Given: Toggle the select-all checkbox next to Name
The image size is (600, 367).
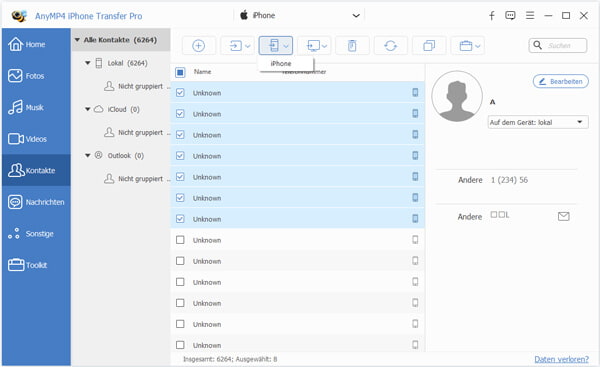Looking at the screenshot, I should 180,72.
